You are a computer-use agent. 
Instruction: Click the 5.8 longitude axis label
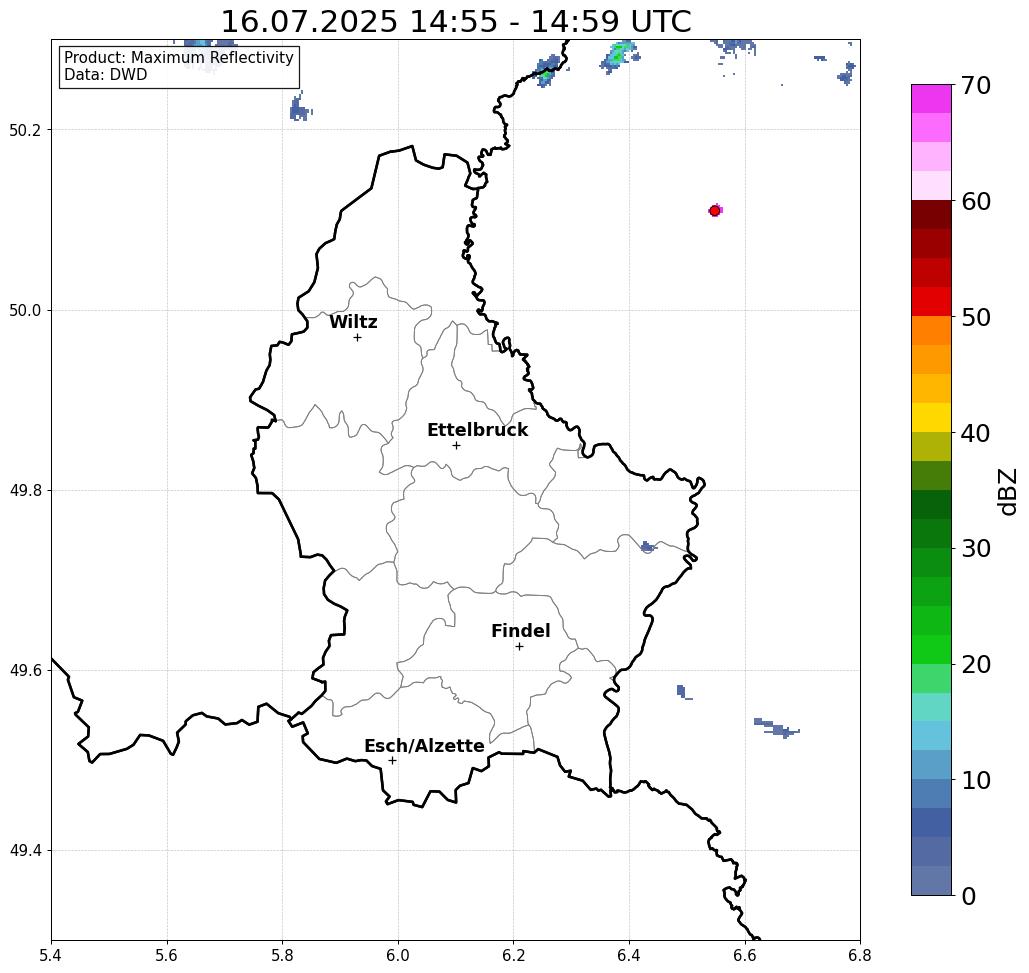pos(283,955)
